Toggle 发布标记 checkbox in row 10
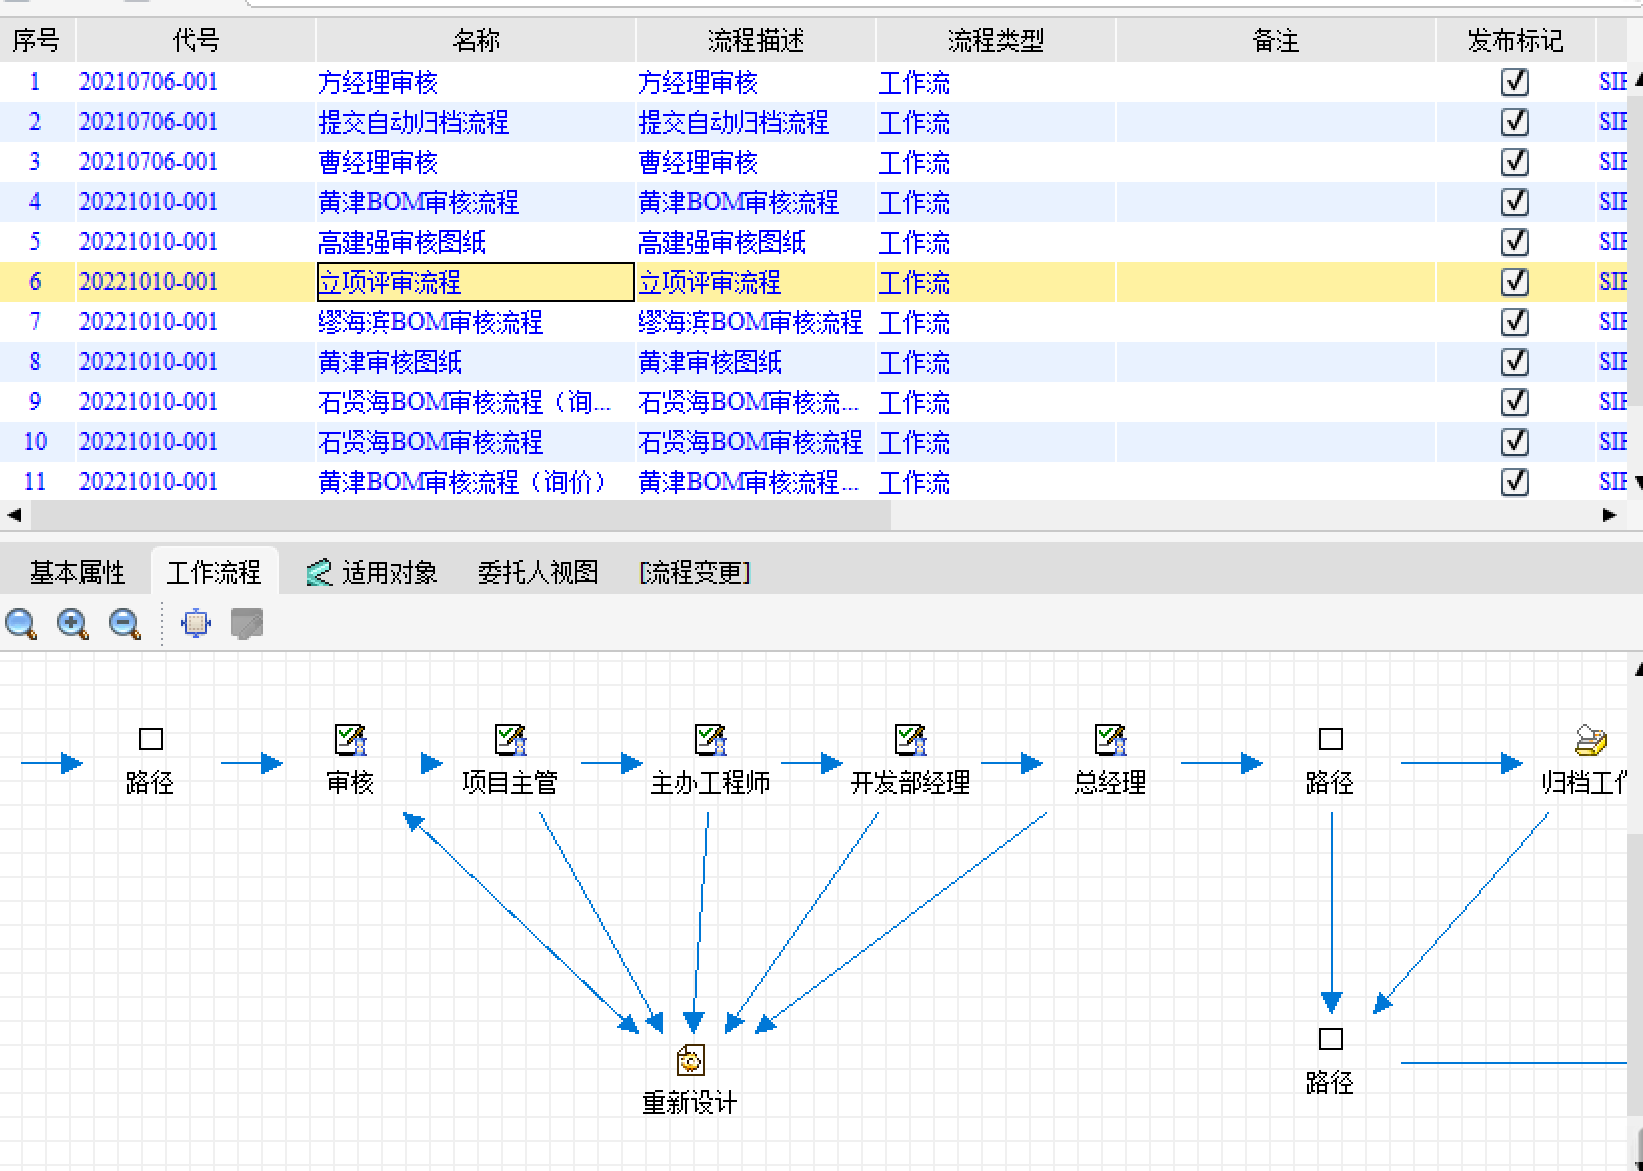1643x1171 pixels. (1515, 442)
